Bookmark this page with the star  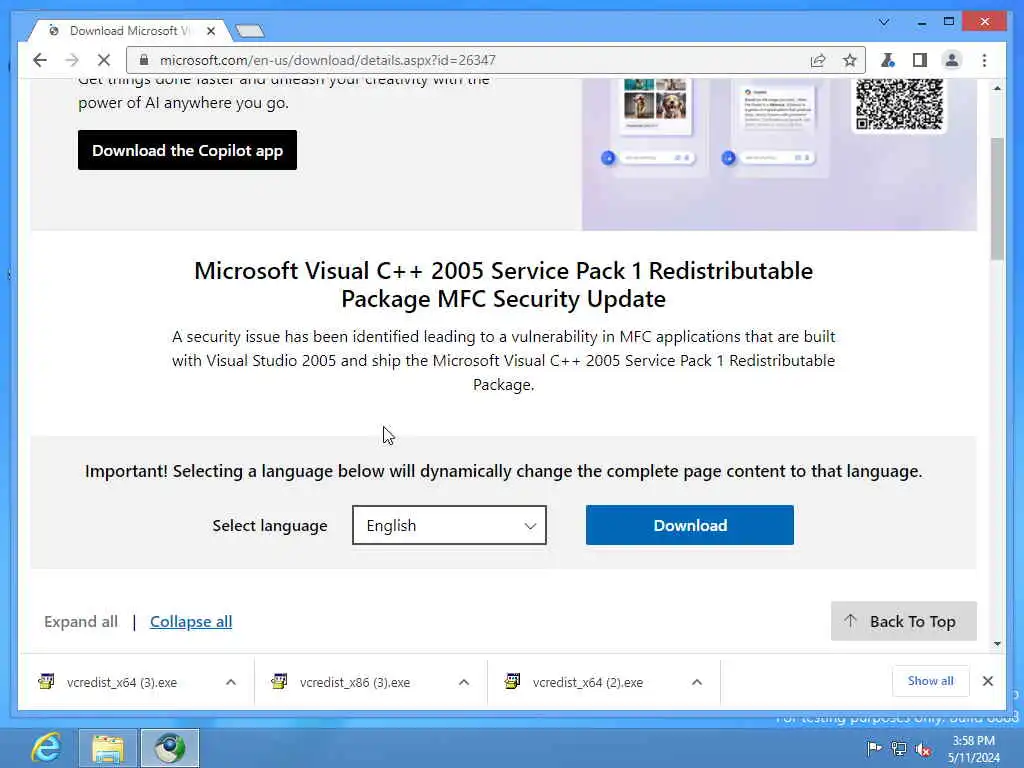tap(849, 61)
